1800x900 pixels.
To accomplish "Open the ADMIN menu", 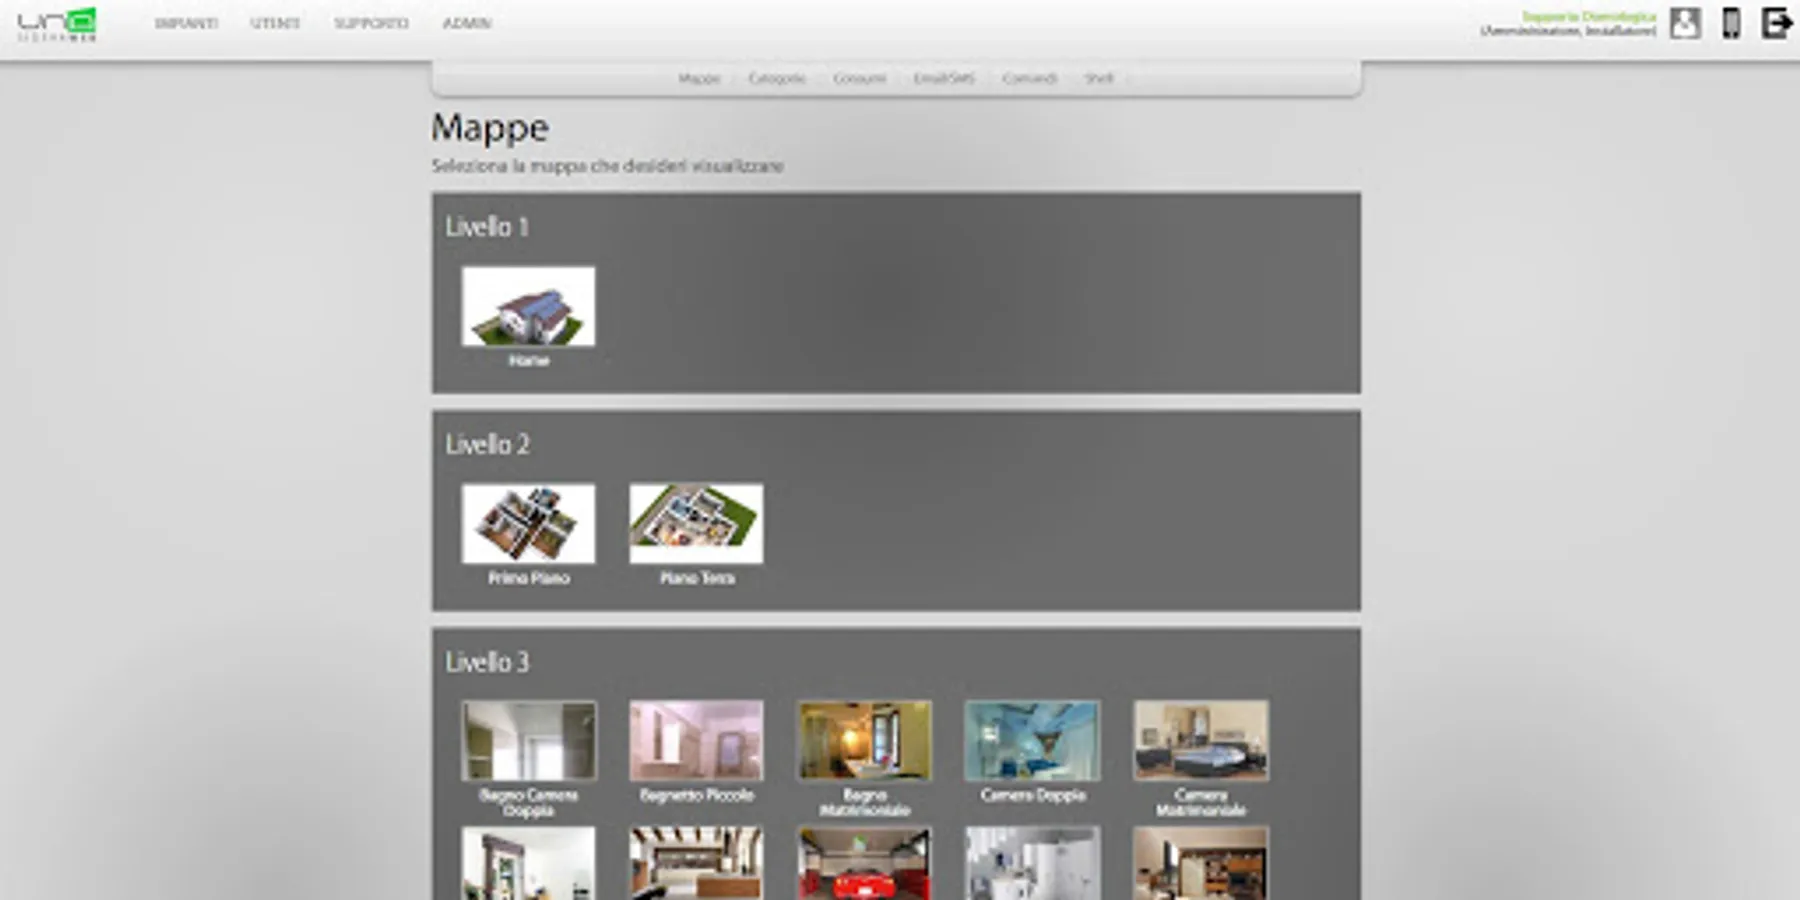I will click(x=467, y=23).
